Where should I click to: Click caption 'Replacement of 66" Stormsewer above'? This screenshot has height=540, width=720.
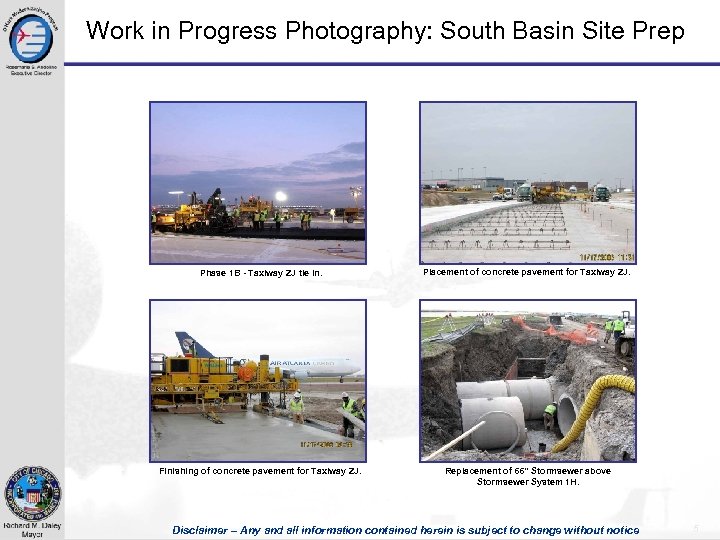(528, 471)
